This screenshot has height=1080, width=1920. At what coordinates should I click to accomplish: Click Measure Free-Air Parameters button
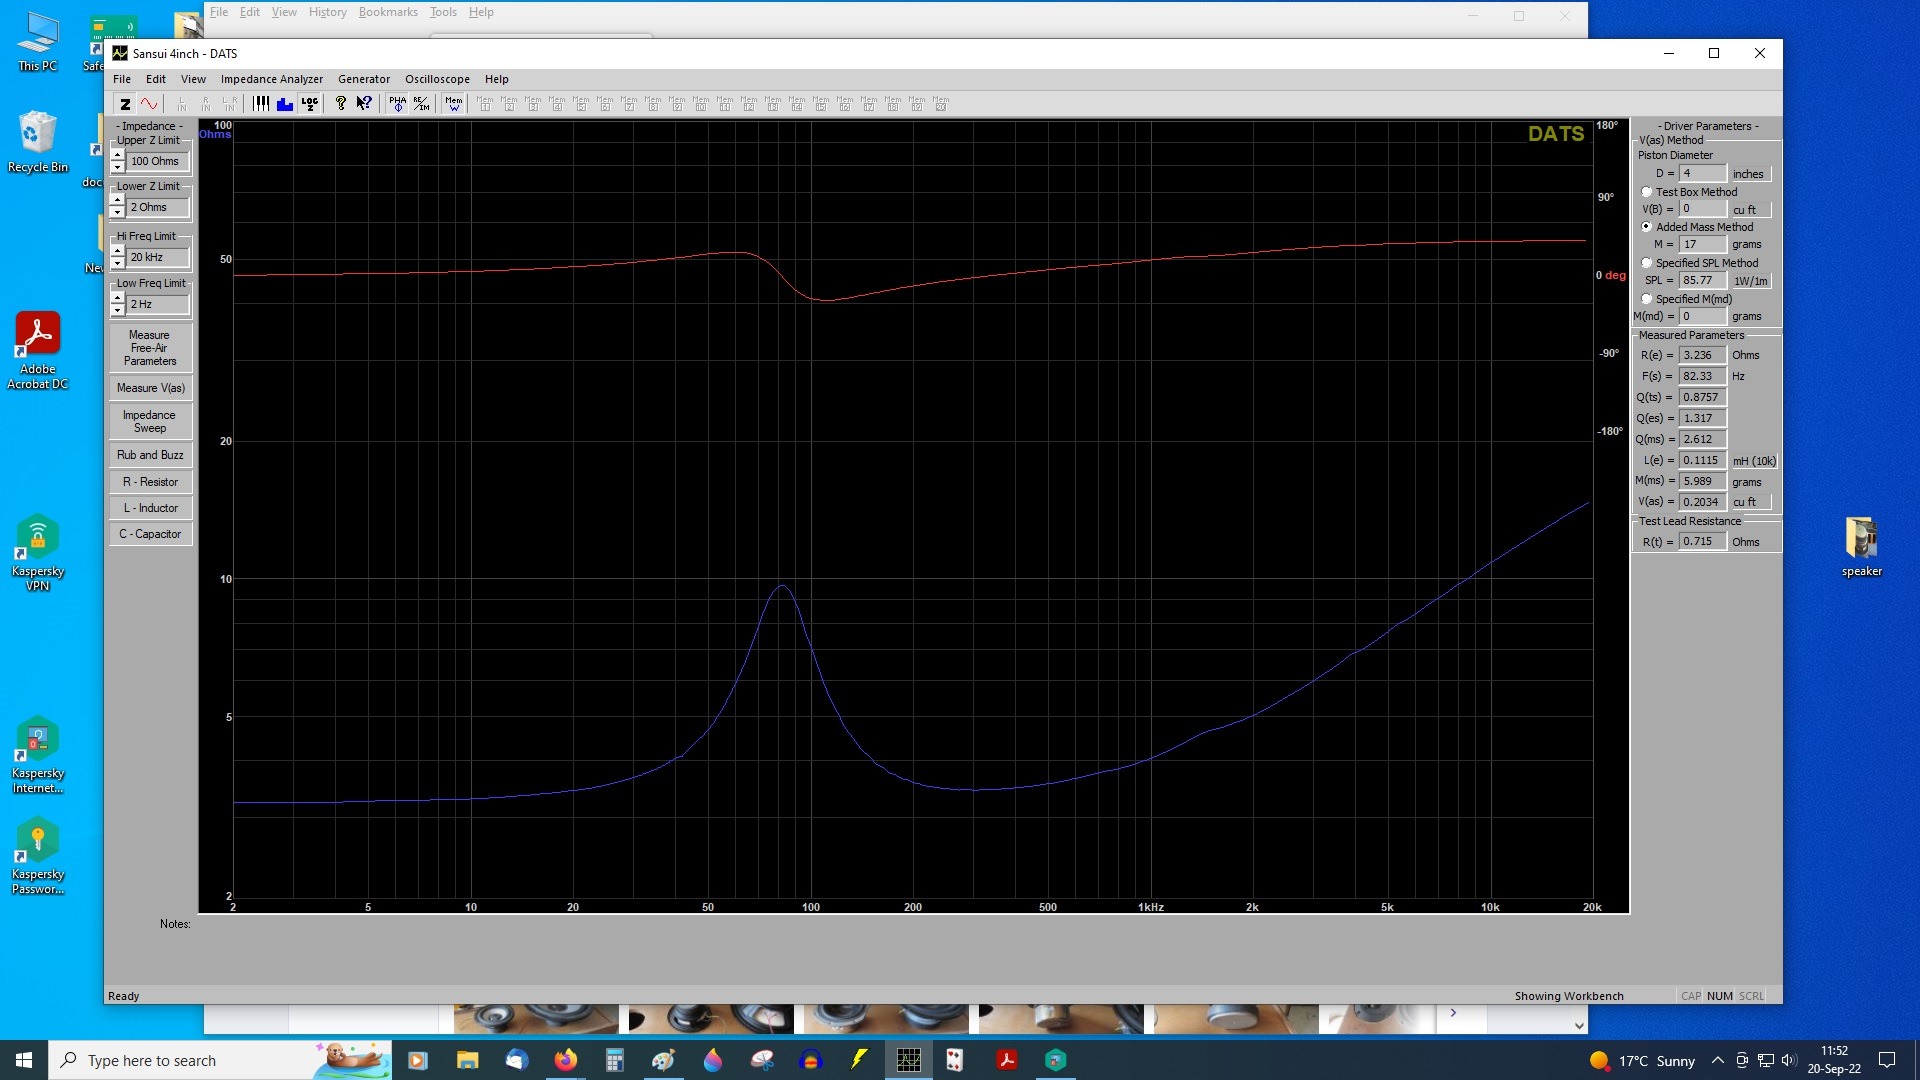click(150, 348)
